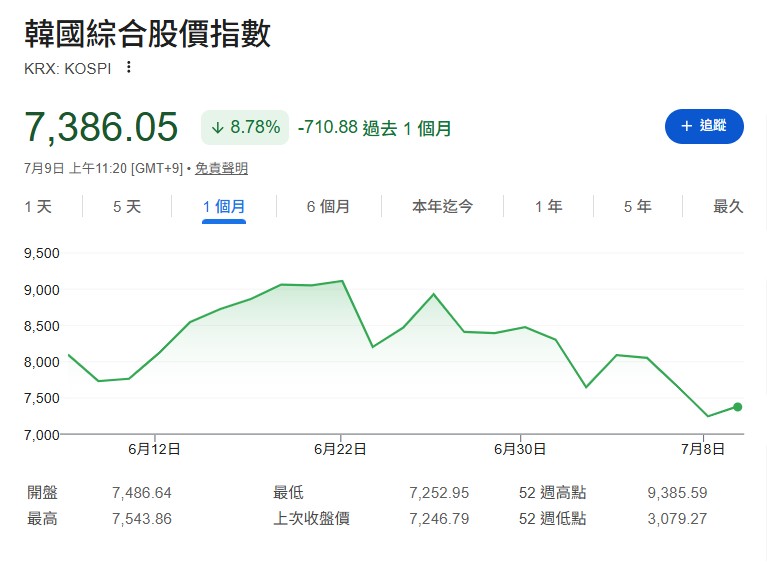The height and width of the screenshot is (564, 767).
Task: Click the 7,500 y-axis label
Action: [42, 398]
